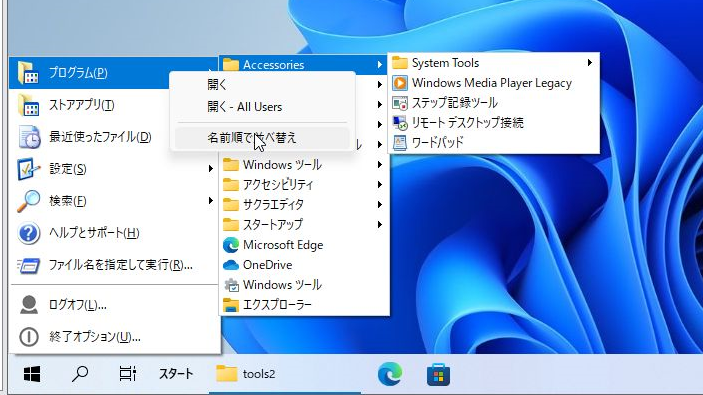
Task: Expand the 設定 submenu arrow
Action: tap(211, 169)
